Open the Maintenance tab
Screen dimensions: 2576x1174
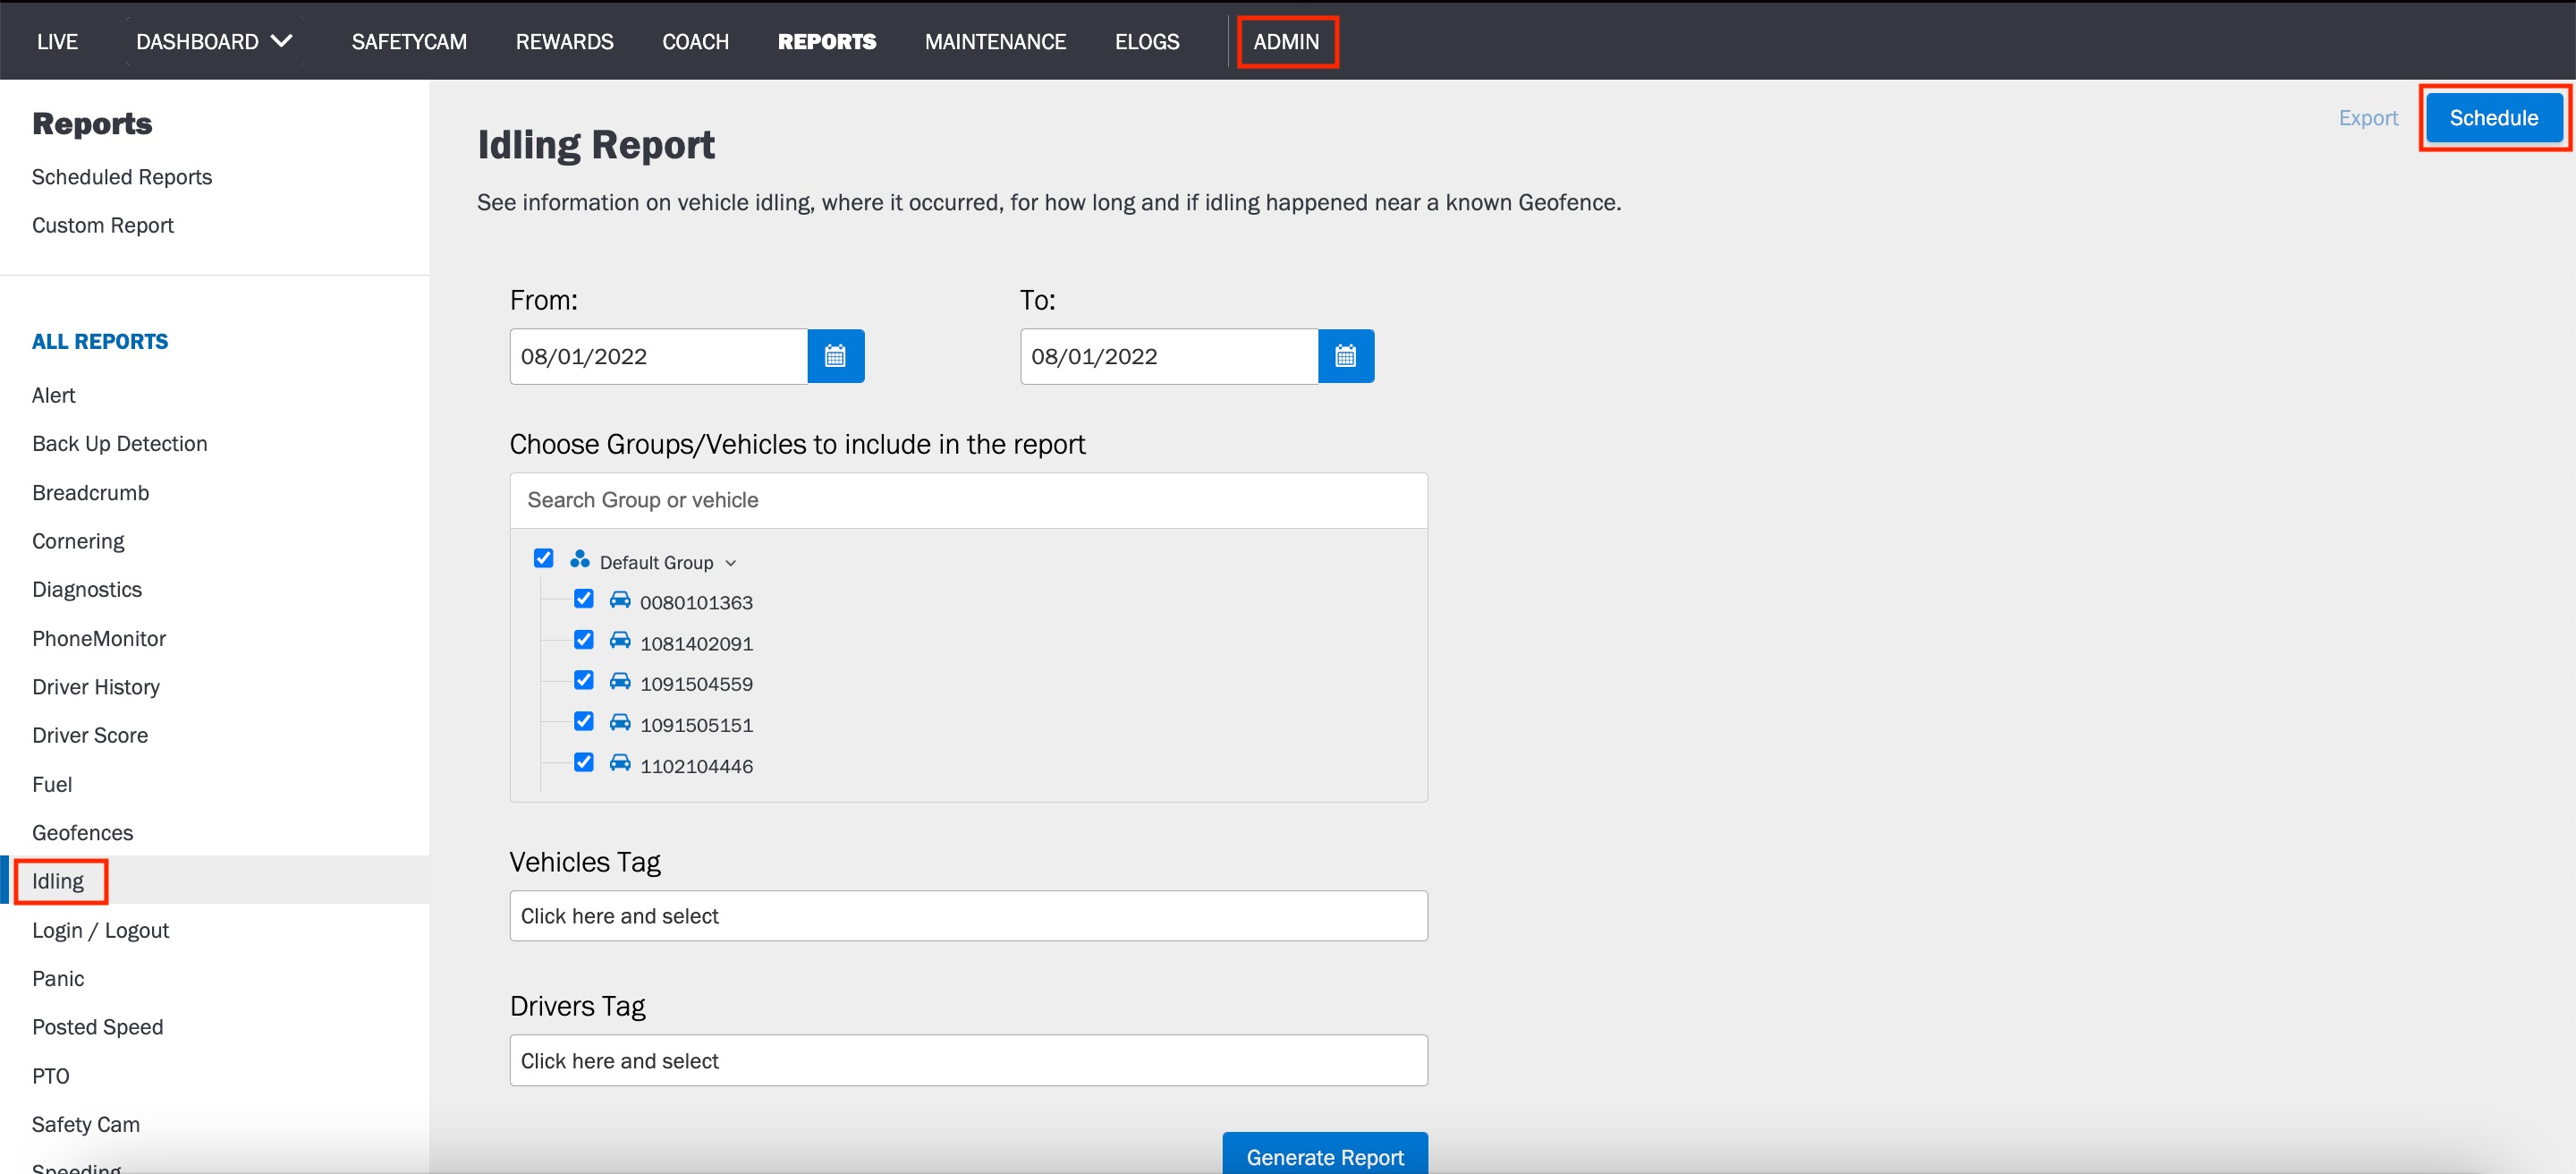coord(995,41)
